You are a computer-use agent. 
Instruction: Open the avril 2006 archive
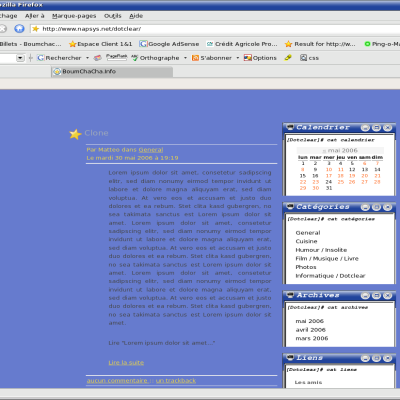[311, 330]
